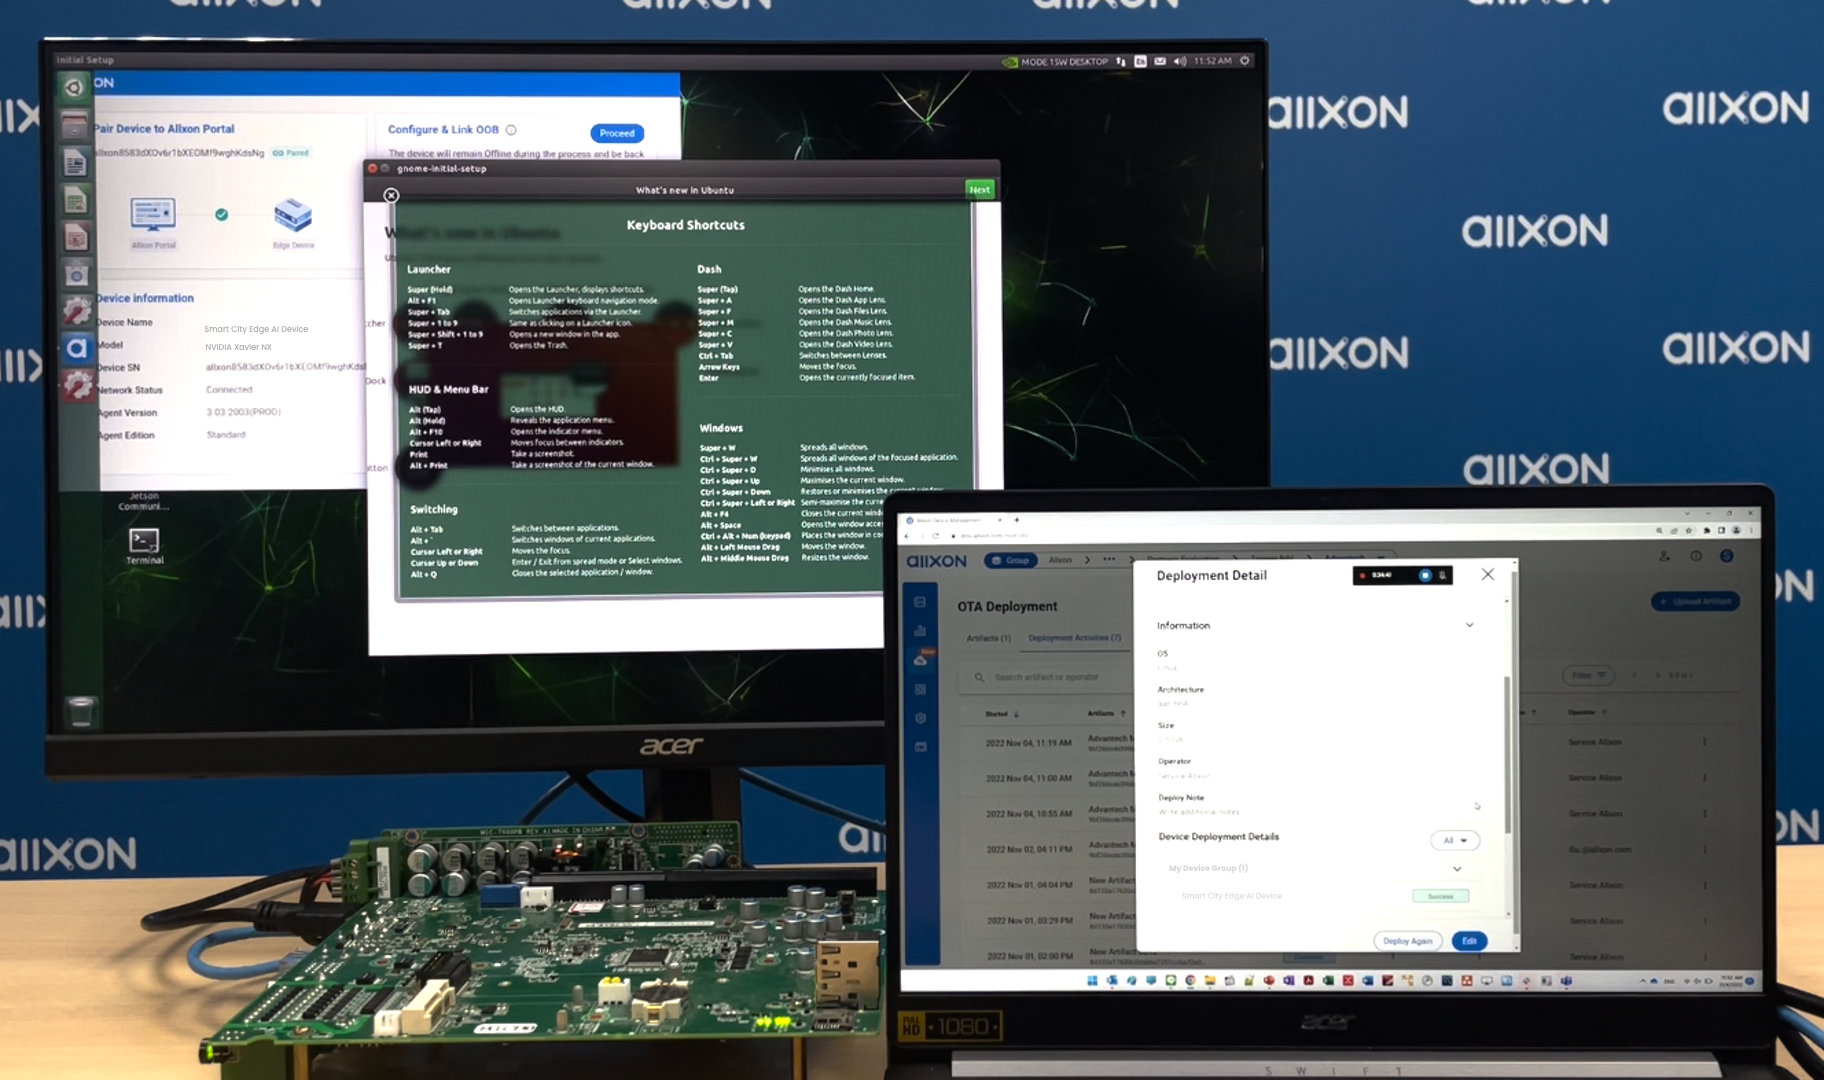Click the NVIDIA power mode indicator
This screenshot has width=1824, height=1080.
tap(1056, 61)
